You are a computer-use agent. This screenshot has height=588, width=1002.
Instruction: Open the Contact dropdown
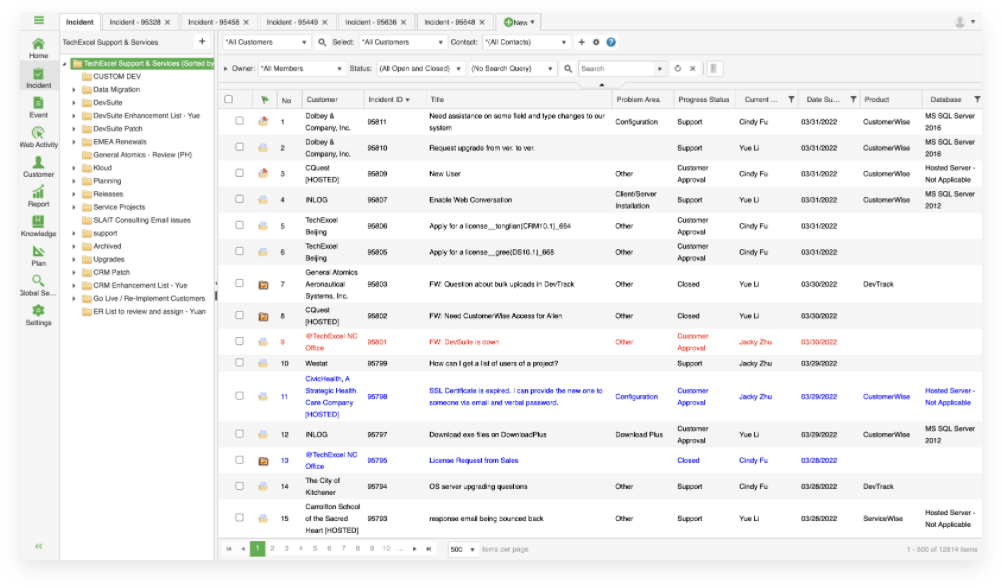pyautogui.click(x=525, y=42)
